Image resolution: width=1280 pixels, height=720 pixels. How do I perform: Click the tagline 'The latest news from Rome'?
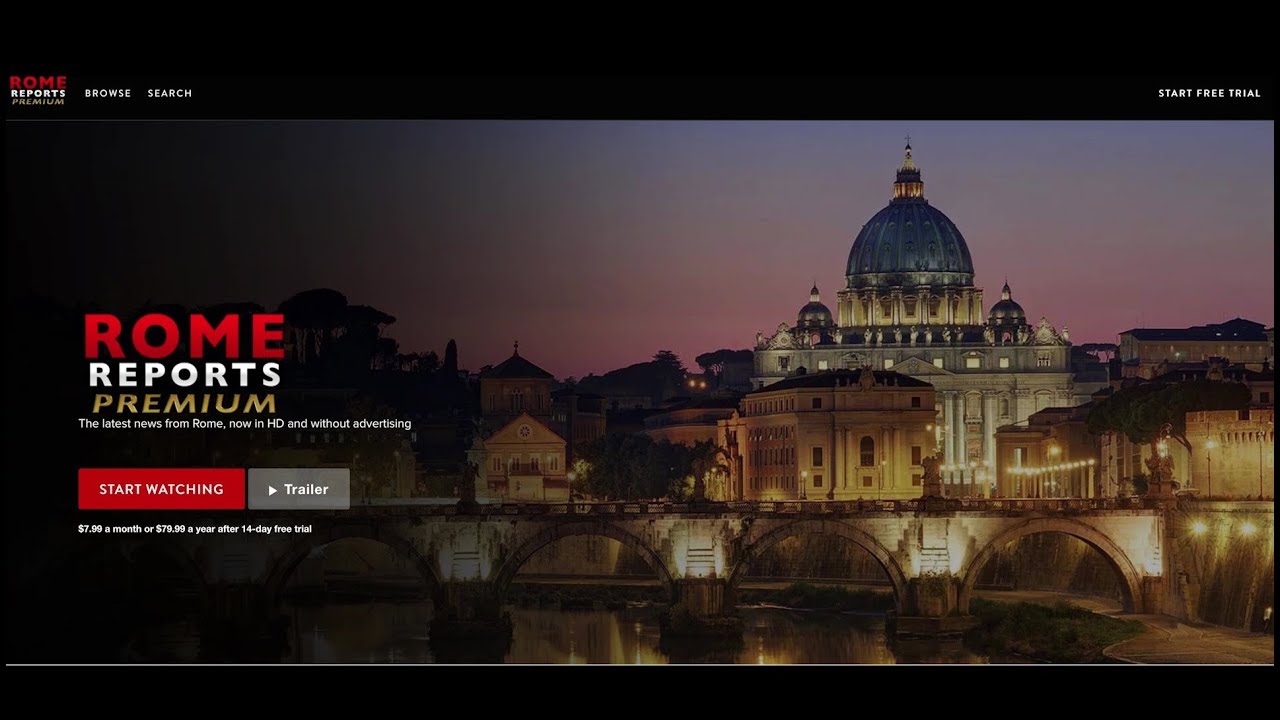[x=245, y=424]
